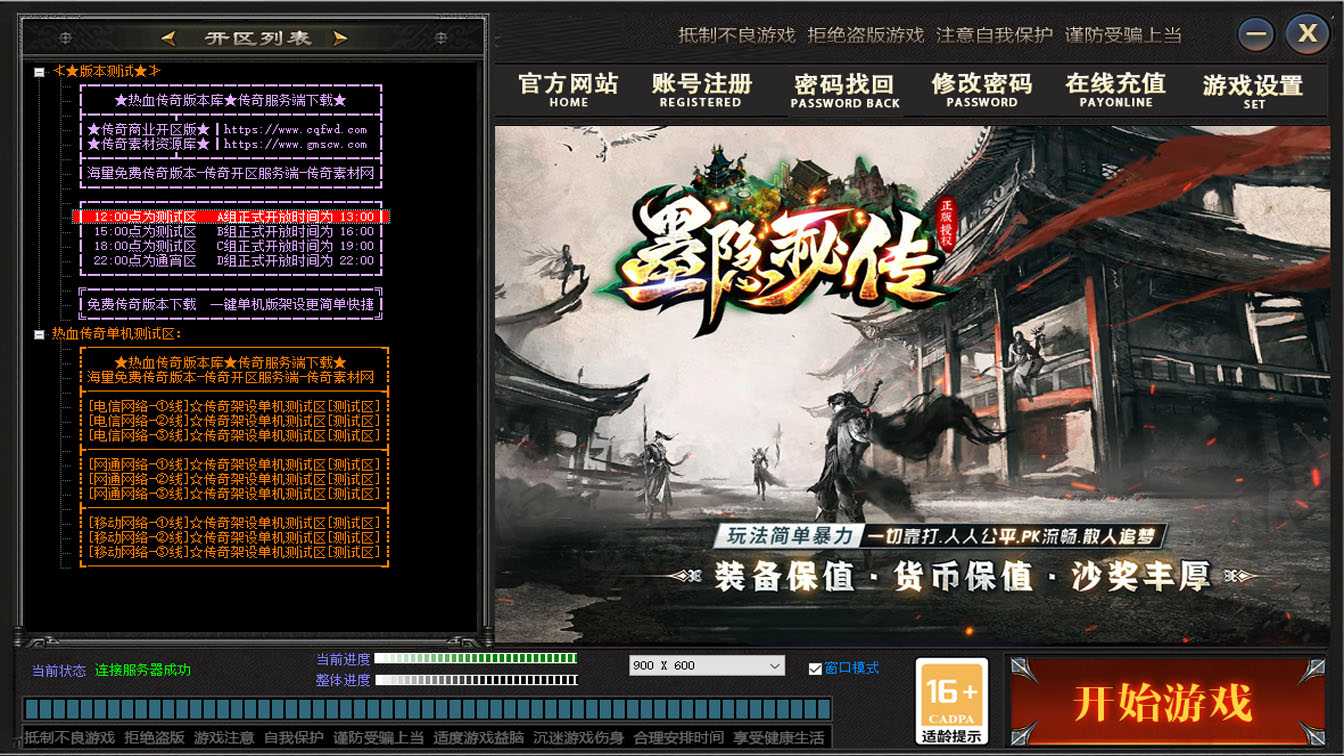1344x756 pixels.
Task: Click the right rivet ornament in server list header
Action: click(x=441, y=38)
